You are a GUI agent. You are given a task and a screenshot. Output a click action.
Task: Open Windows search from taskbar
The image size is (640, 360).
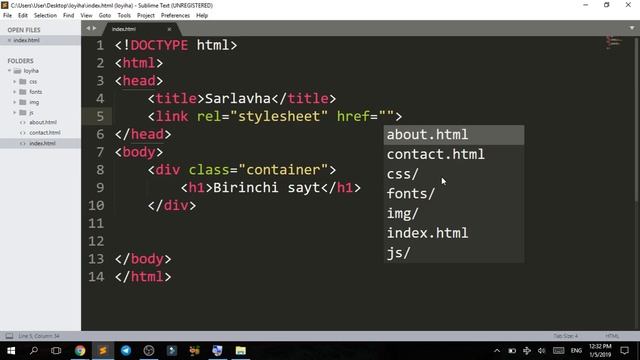(34, 351)
